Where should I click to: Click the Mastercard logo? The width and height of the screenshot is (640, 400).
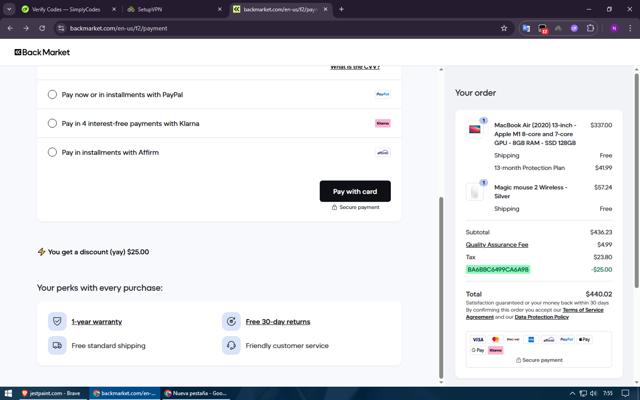pos(496,339)
